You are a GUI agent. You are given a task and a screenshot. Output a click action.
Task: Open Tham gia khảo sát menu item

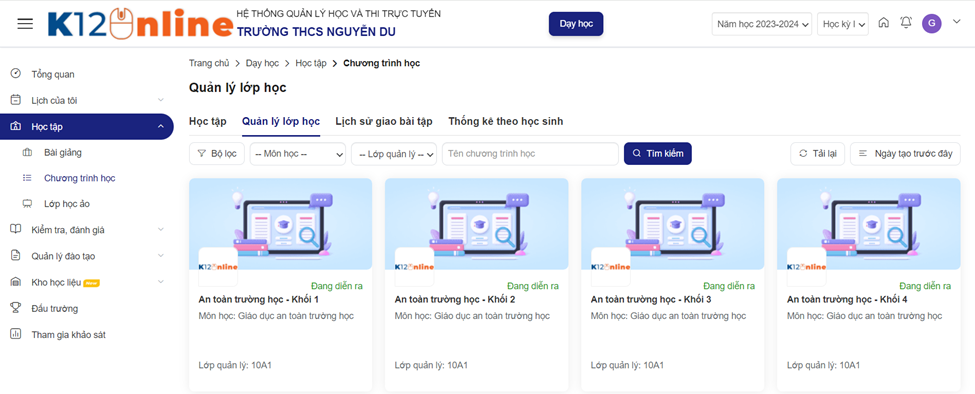(69, 335)
